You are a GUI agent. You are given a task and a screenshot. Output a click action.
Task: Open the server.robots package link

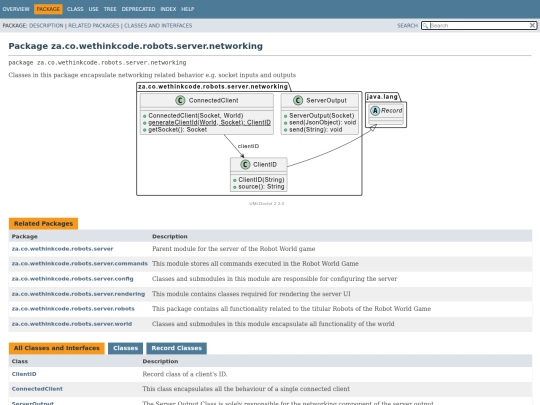point(73,309)
